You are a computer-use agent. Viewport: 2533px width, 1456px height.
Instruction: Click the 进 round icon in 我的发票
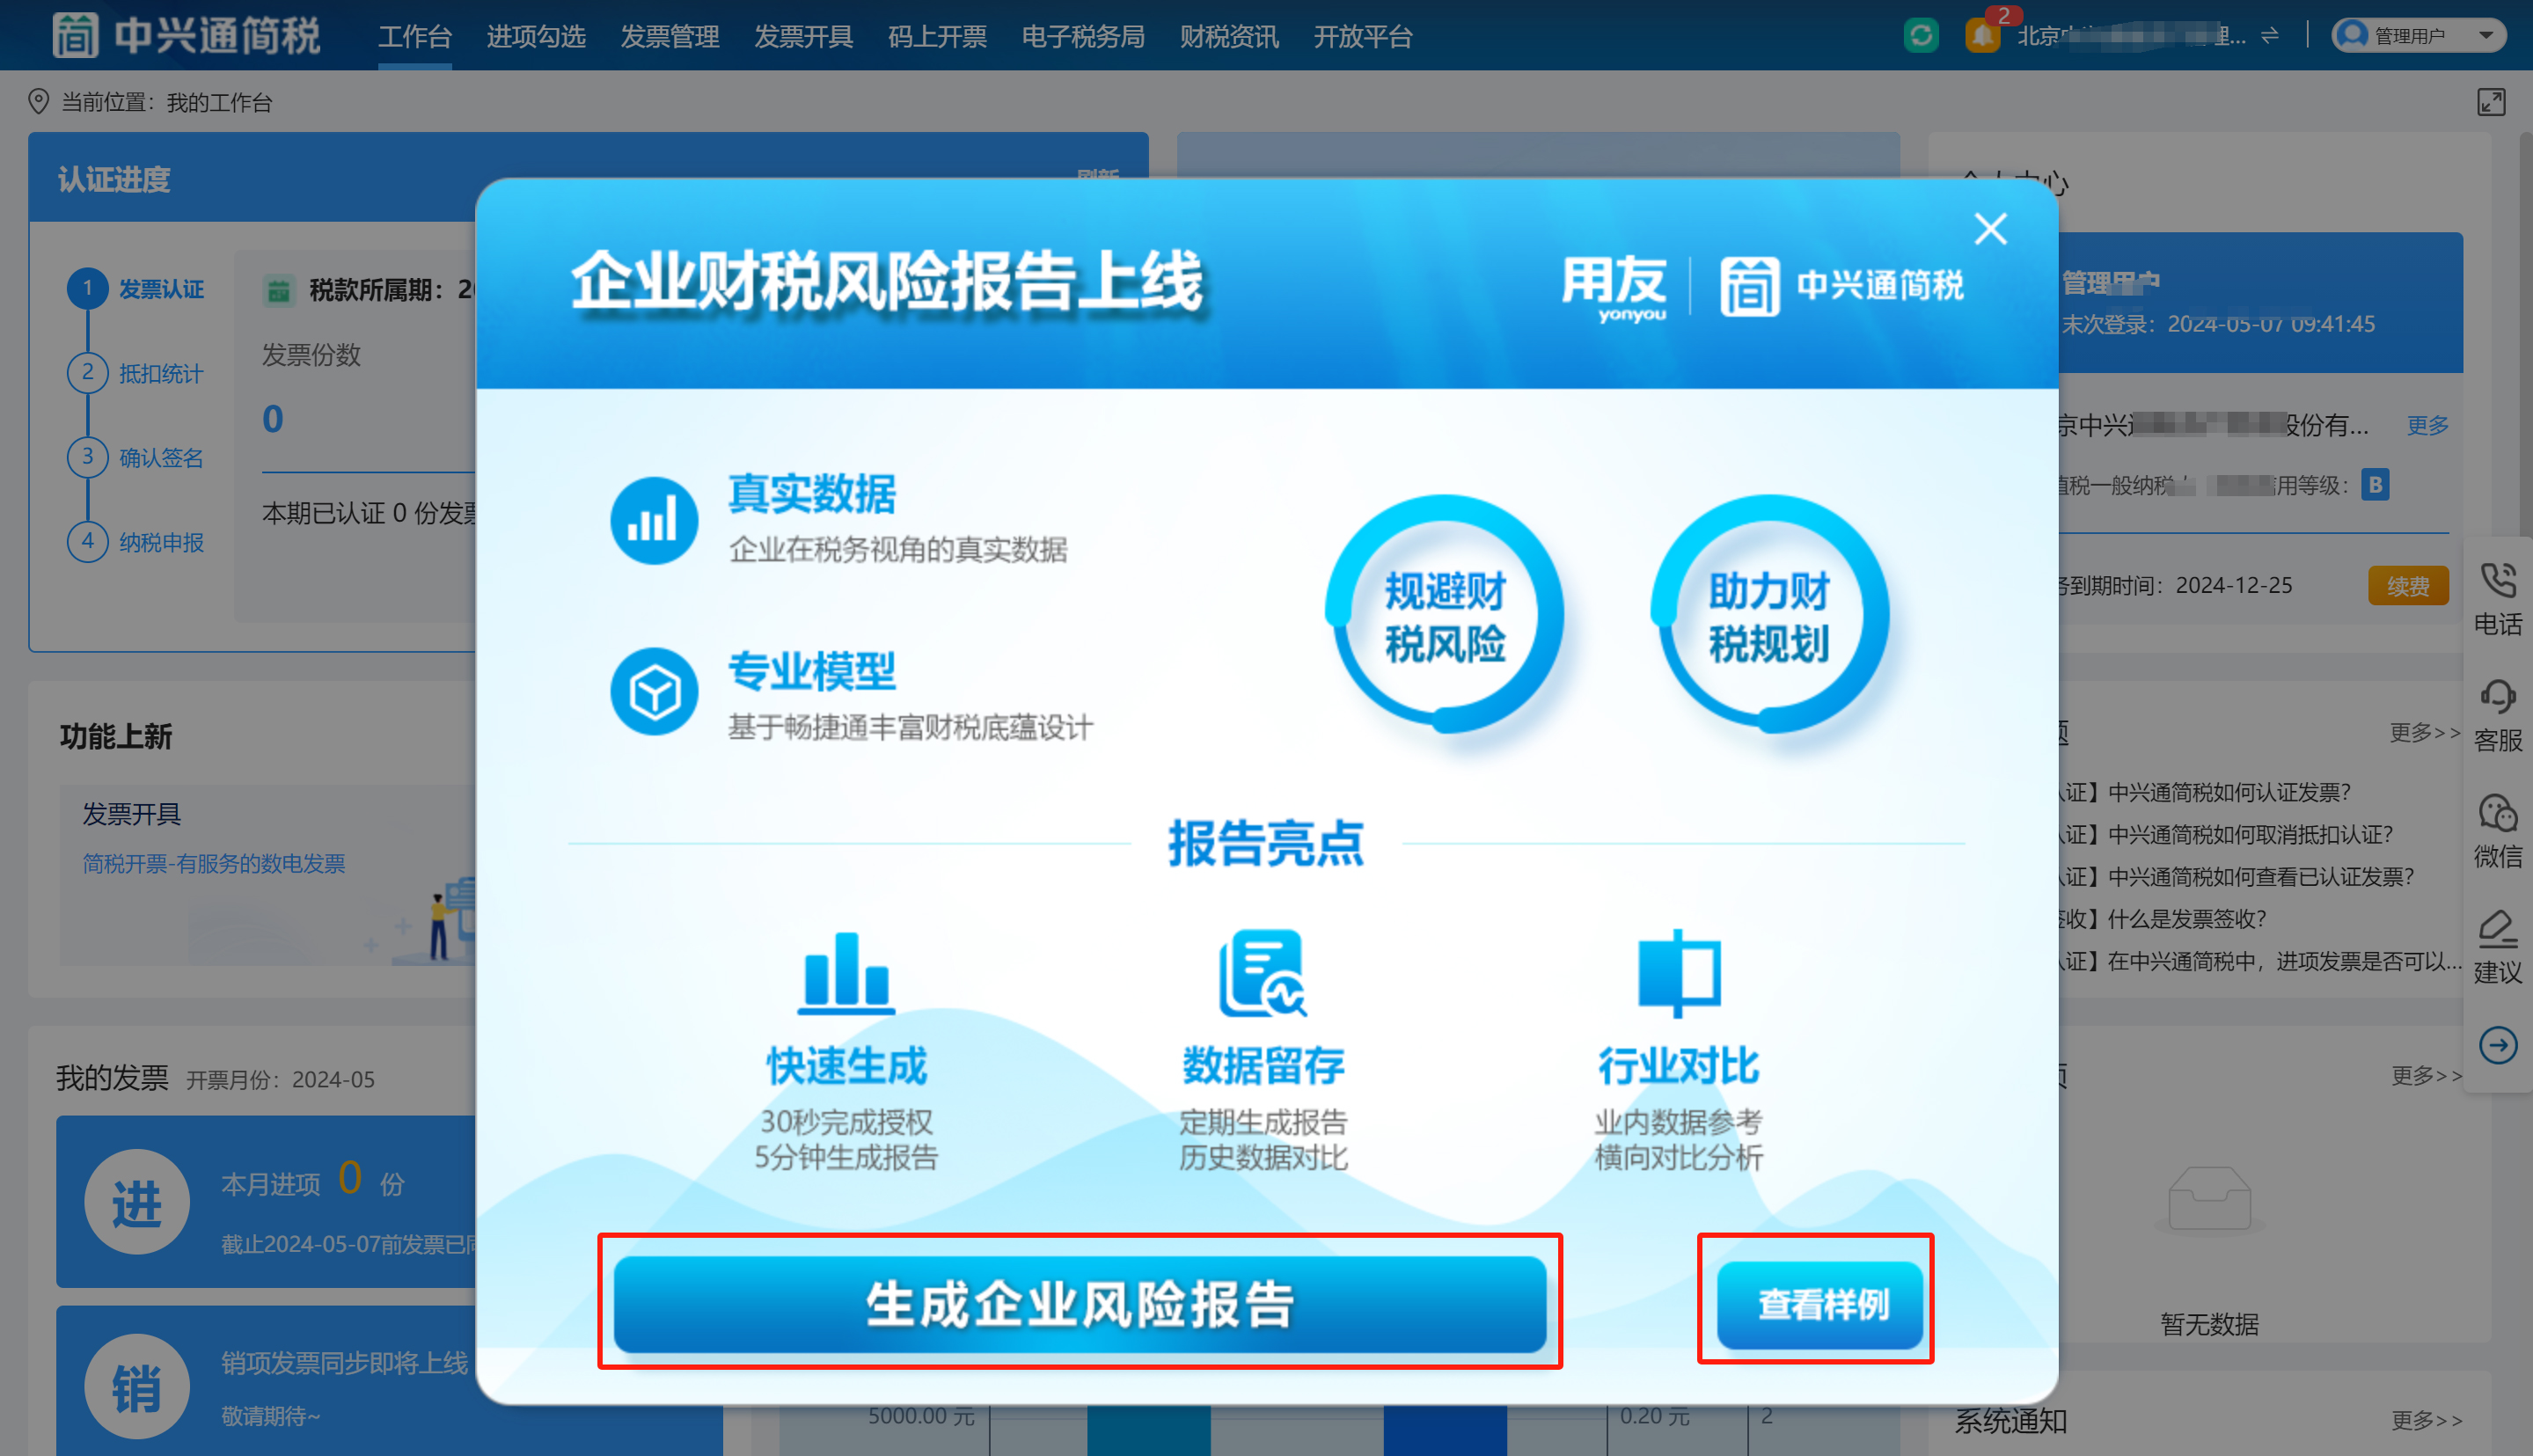(137, 1201)
